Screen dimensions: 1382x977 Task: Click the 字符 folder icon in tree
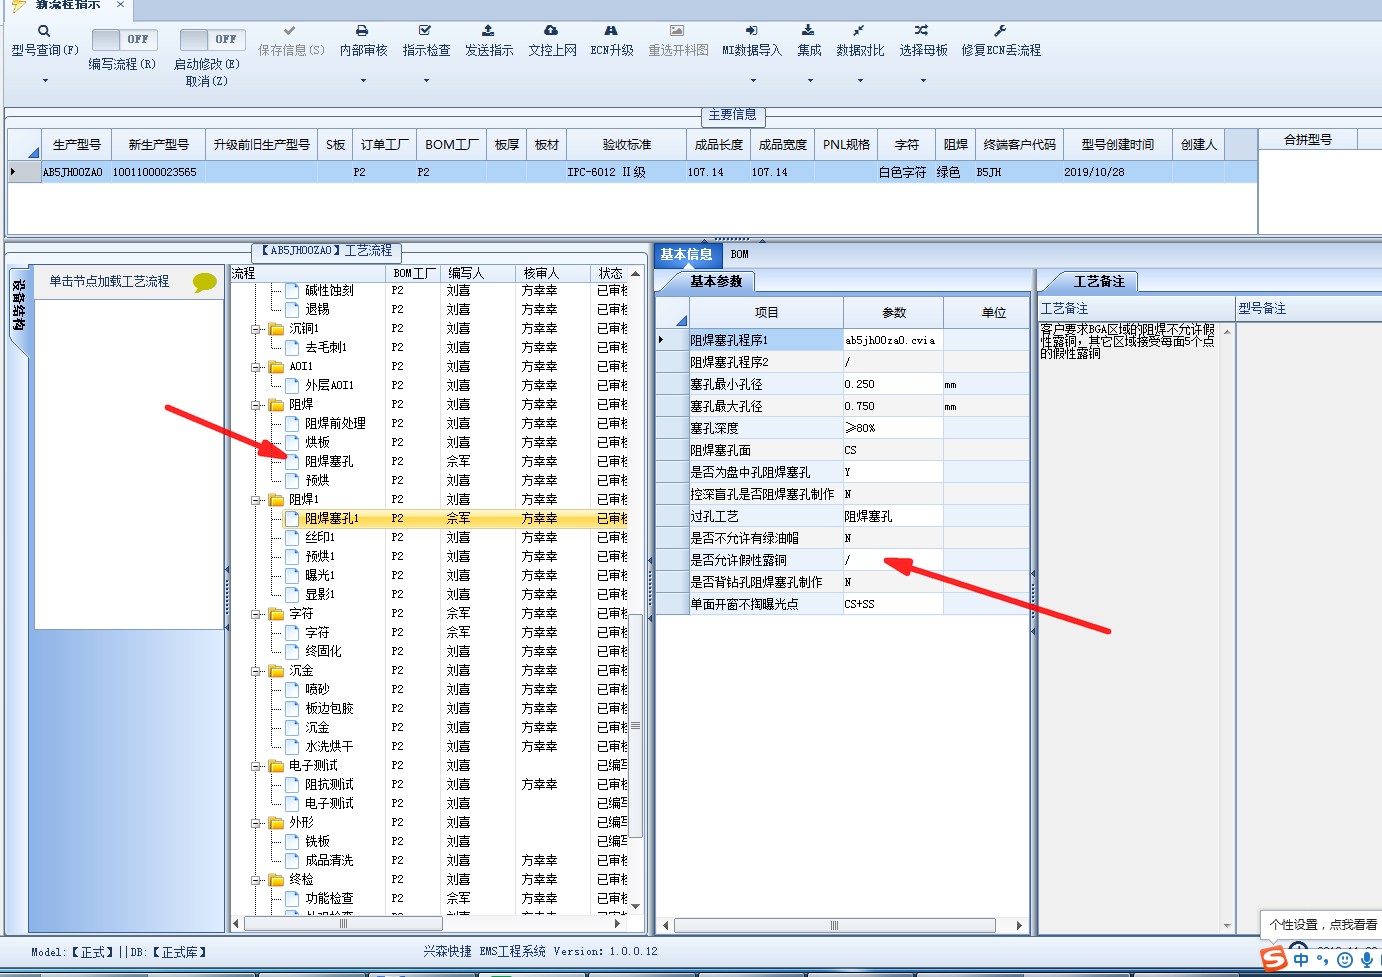click(x=277, y=614)
